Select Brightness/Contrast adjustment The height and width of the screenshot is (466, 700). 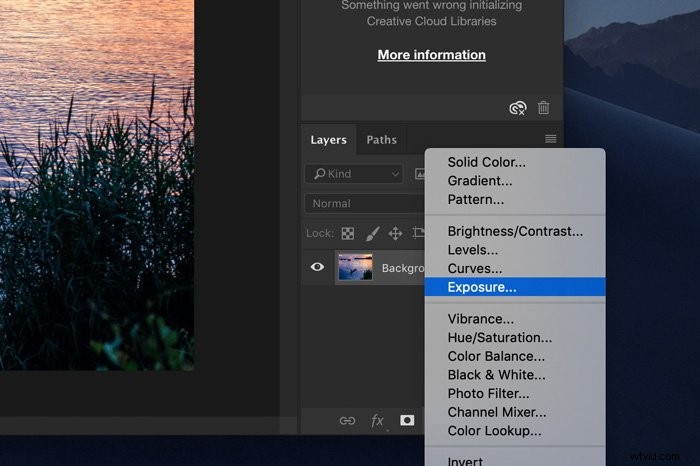[x=515, y=231]
